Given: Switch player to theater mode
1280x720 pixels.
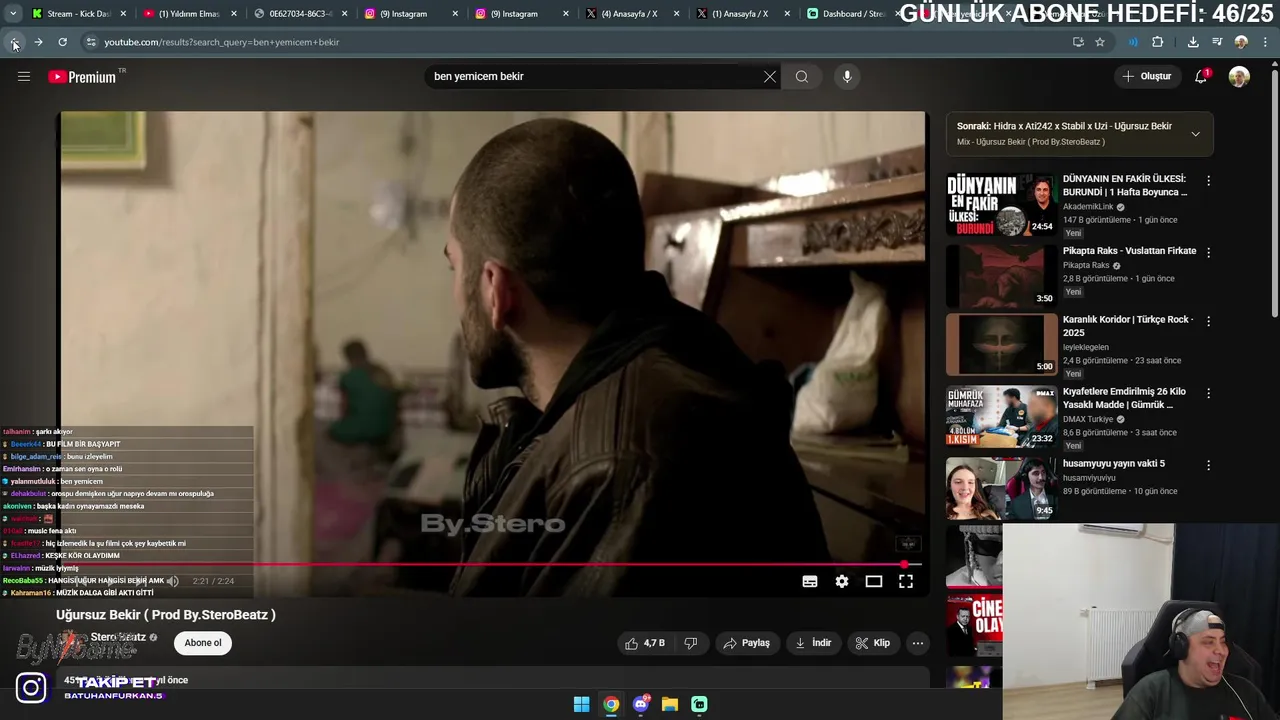Looking at the screenshot, I should click(x=874, y=581).
